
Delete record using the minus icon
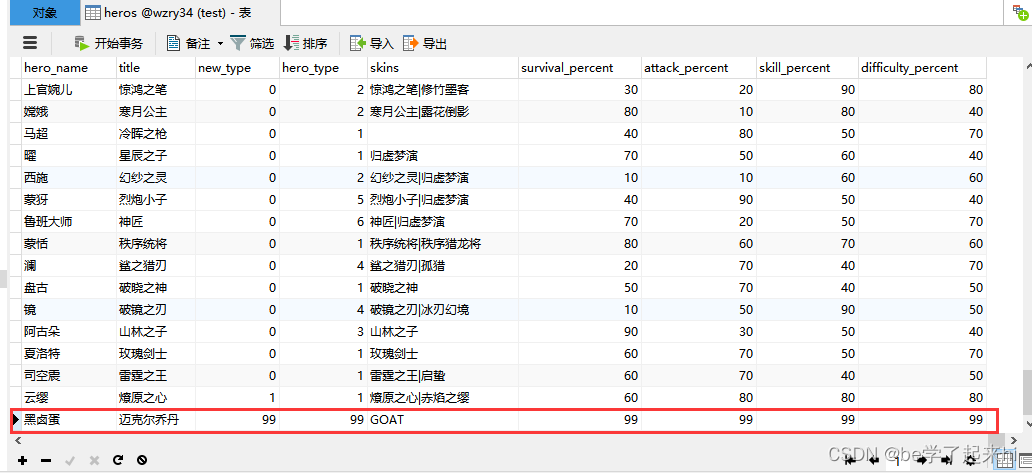[45, 461]
